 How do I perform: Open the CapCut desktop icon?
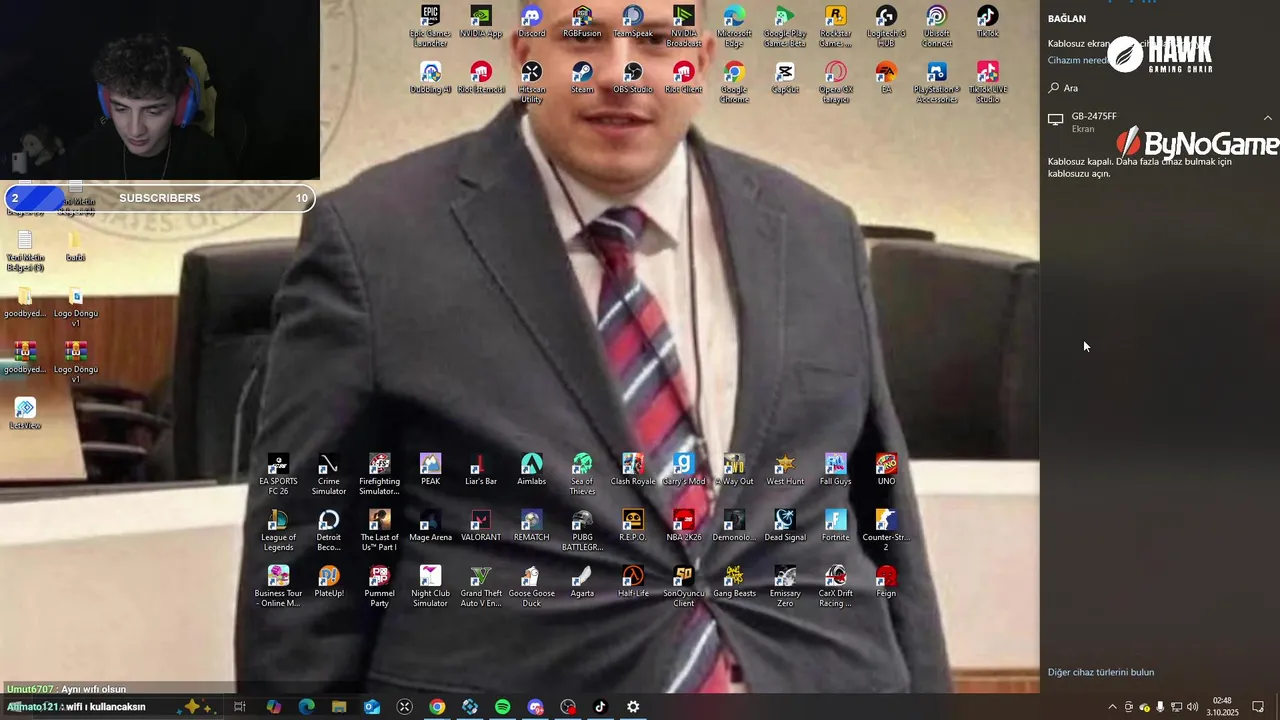pos(785,78)
